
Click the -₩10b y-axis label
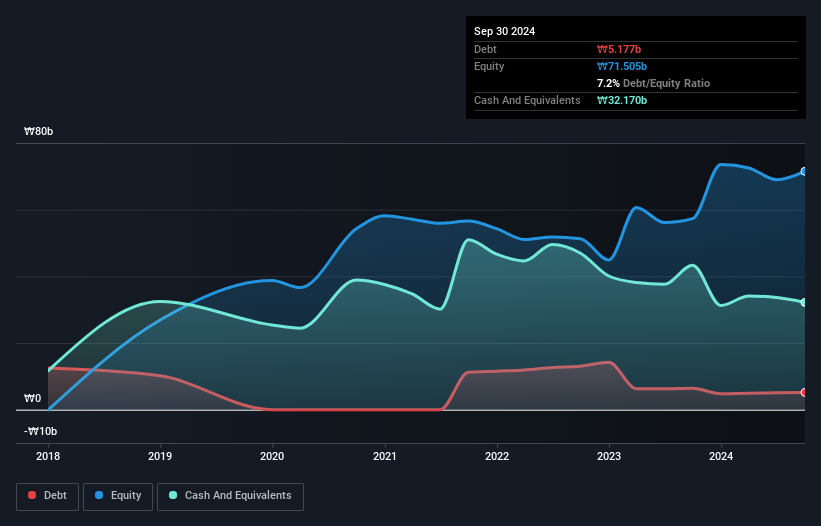coord(40,431)
